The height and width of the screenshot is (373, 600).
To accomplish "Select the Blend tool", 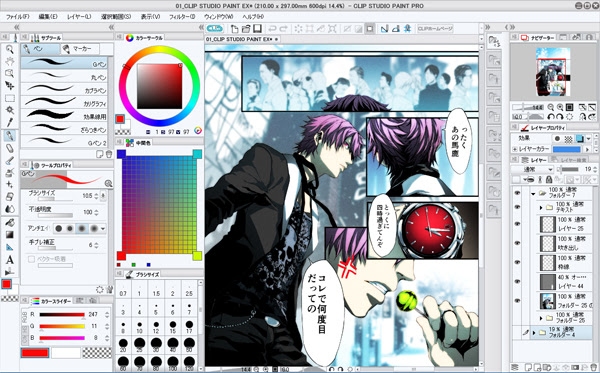I will [x=10, y=209].
